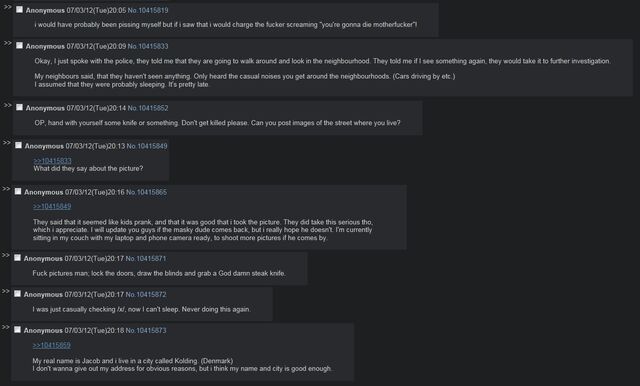Select checkbox beside post No.10415852
640x386 pixels.
point(19,107)
